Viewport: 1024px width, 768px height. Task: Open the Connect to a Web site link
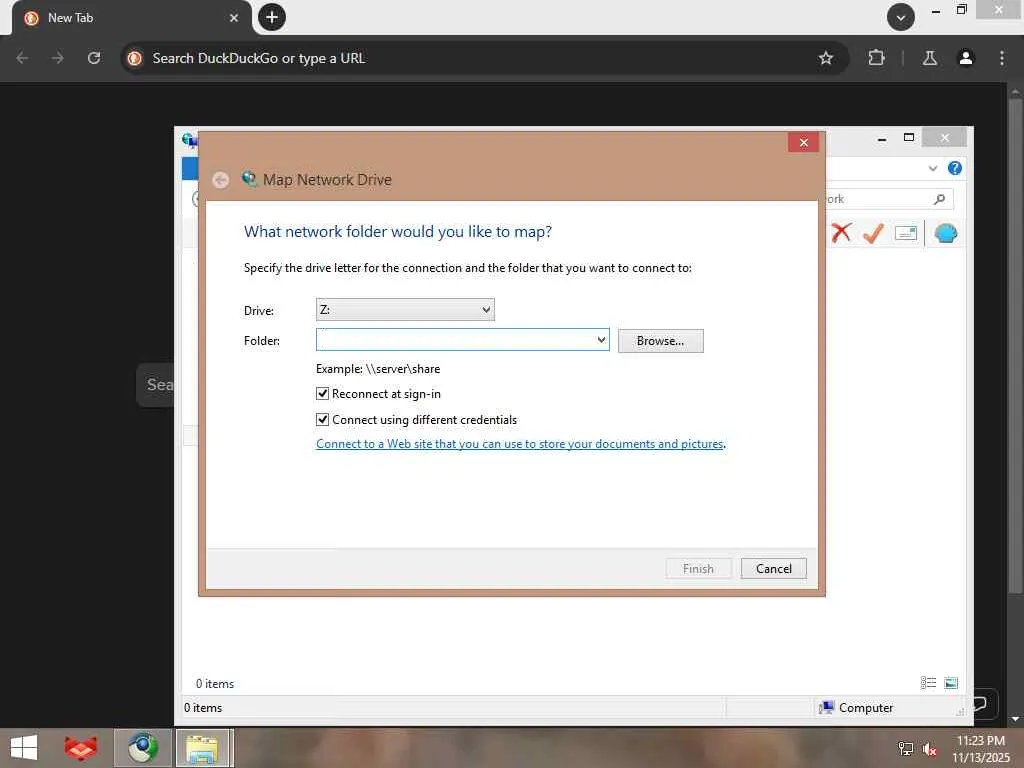click(520, 444)
